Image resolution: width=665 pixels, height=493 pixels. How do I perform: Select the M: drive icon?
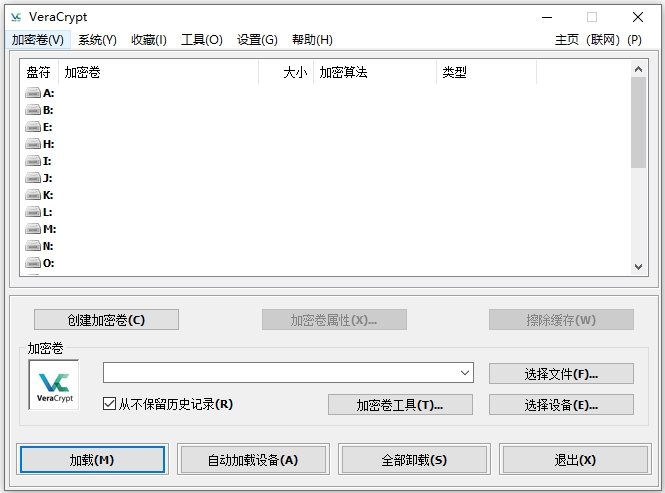(33, 228)
